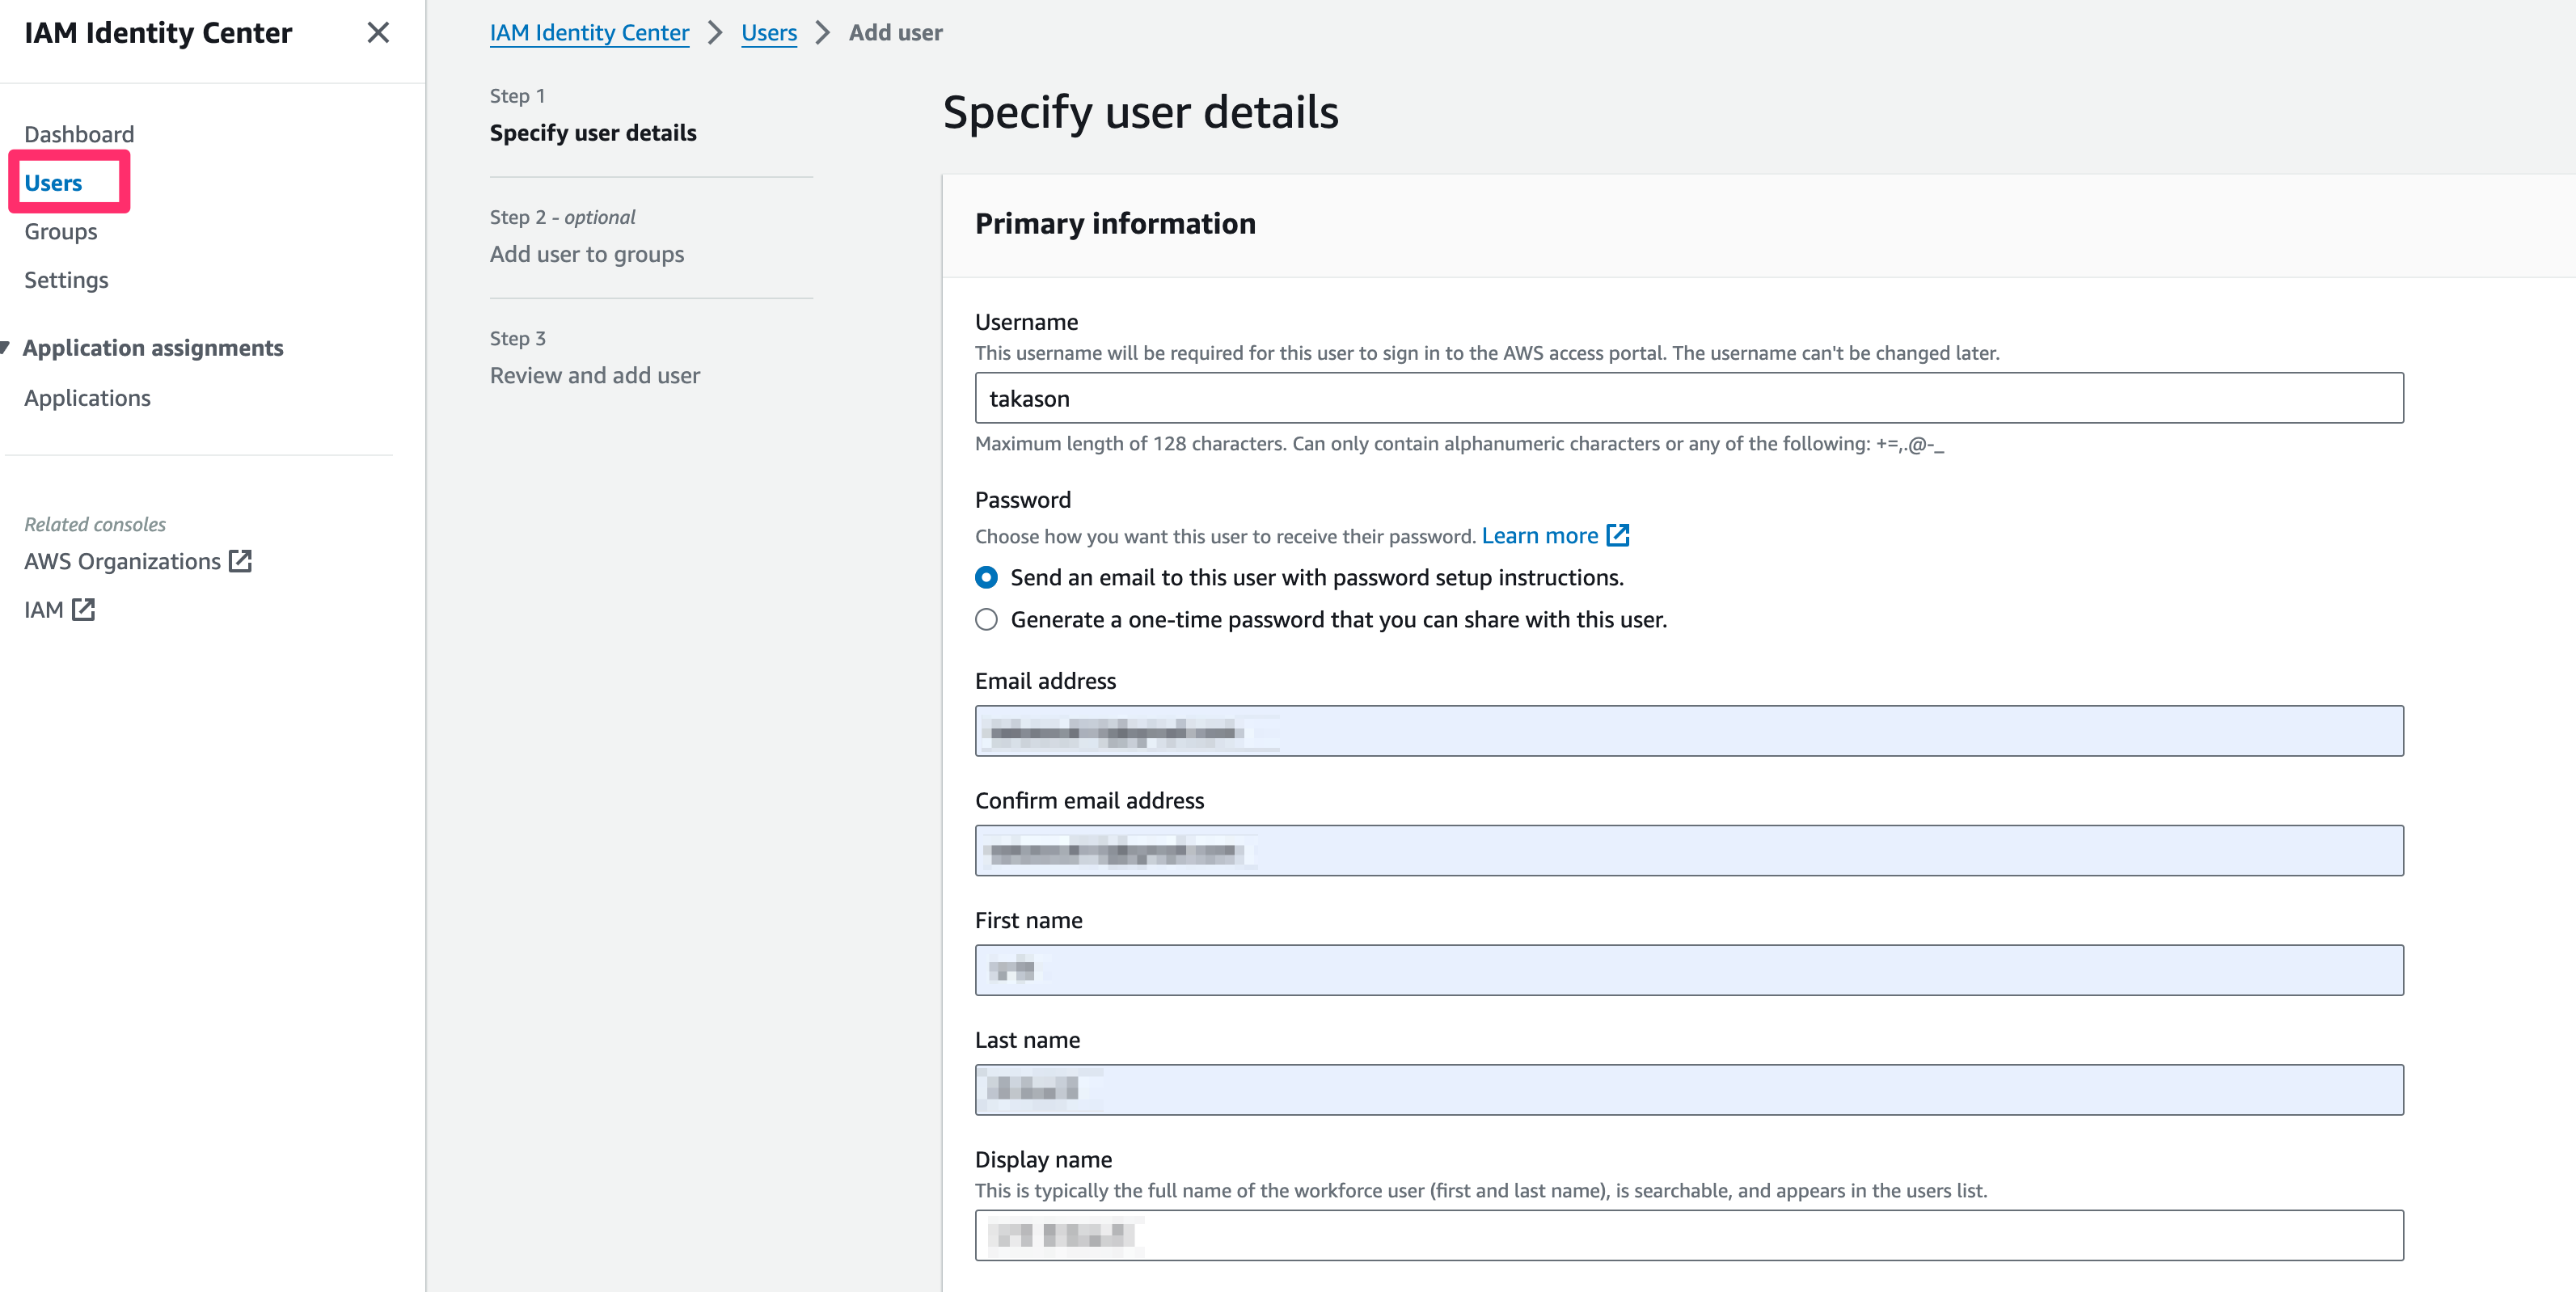2576x1292 pixels.
Task: Go to Users in the sidebar
Action: (x=53, y=183)
